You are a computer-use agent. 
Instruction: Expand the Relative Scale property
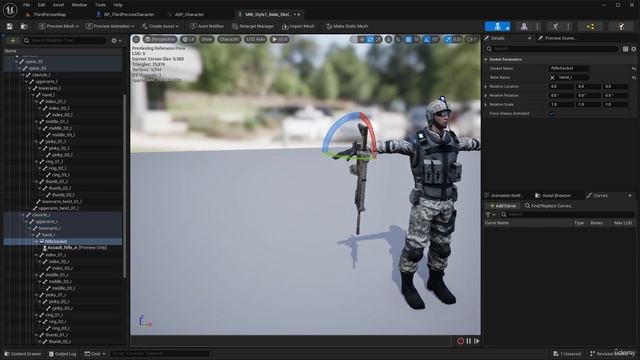point(486,104)
